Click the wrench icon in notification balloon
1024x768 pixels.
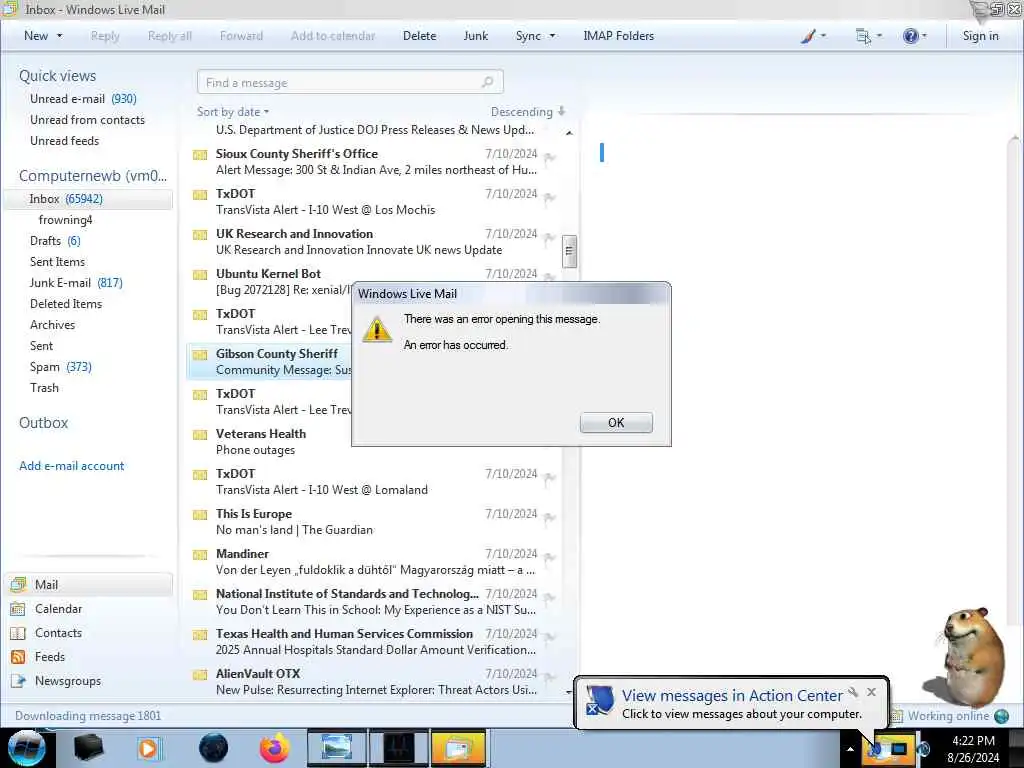(852, 692)
